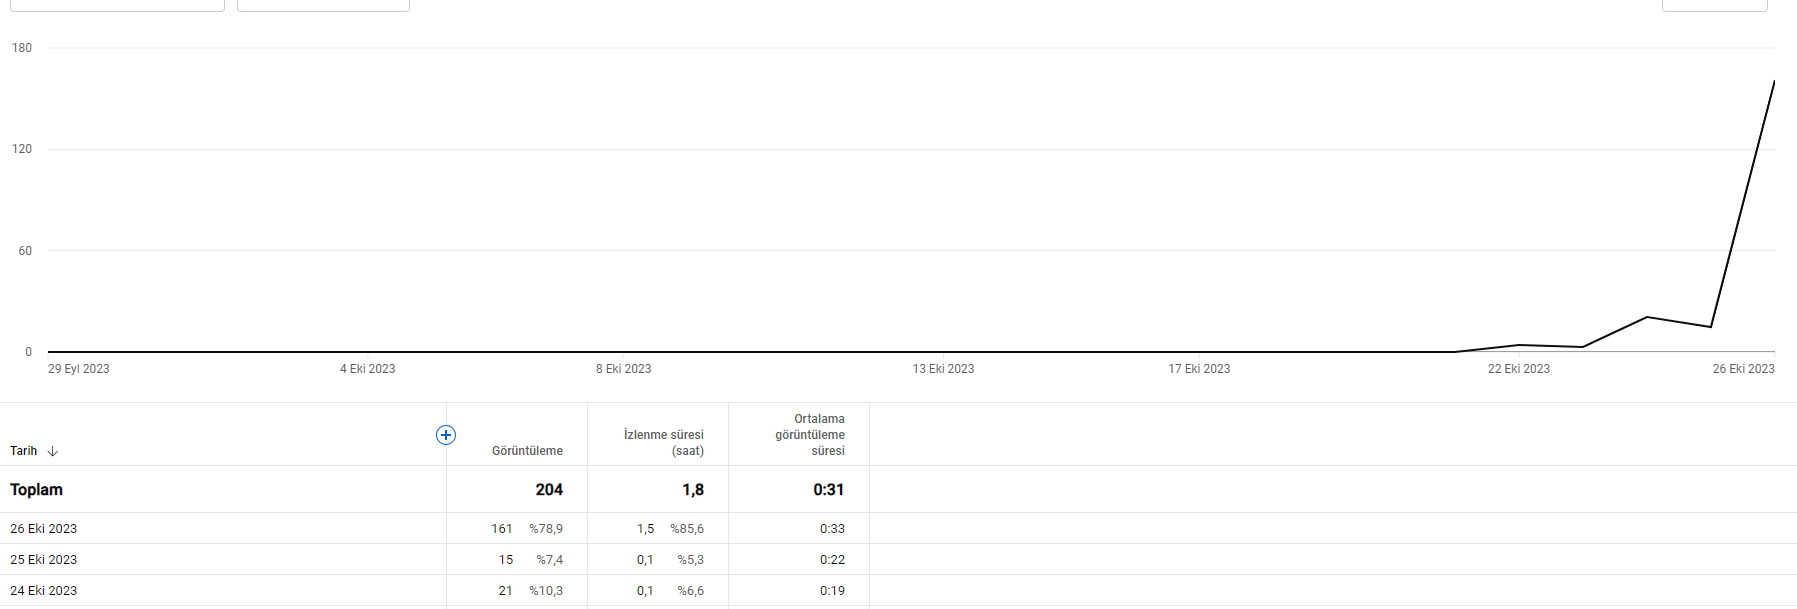Viewport: 1797px width, 609px height.
Task: Open the dropdown box at top right
Action: 1714,5
